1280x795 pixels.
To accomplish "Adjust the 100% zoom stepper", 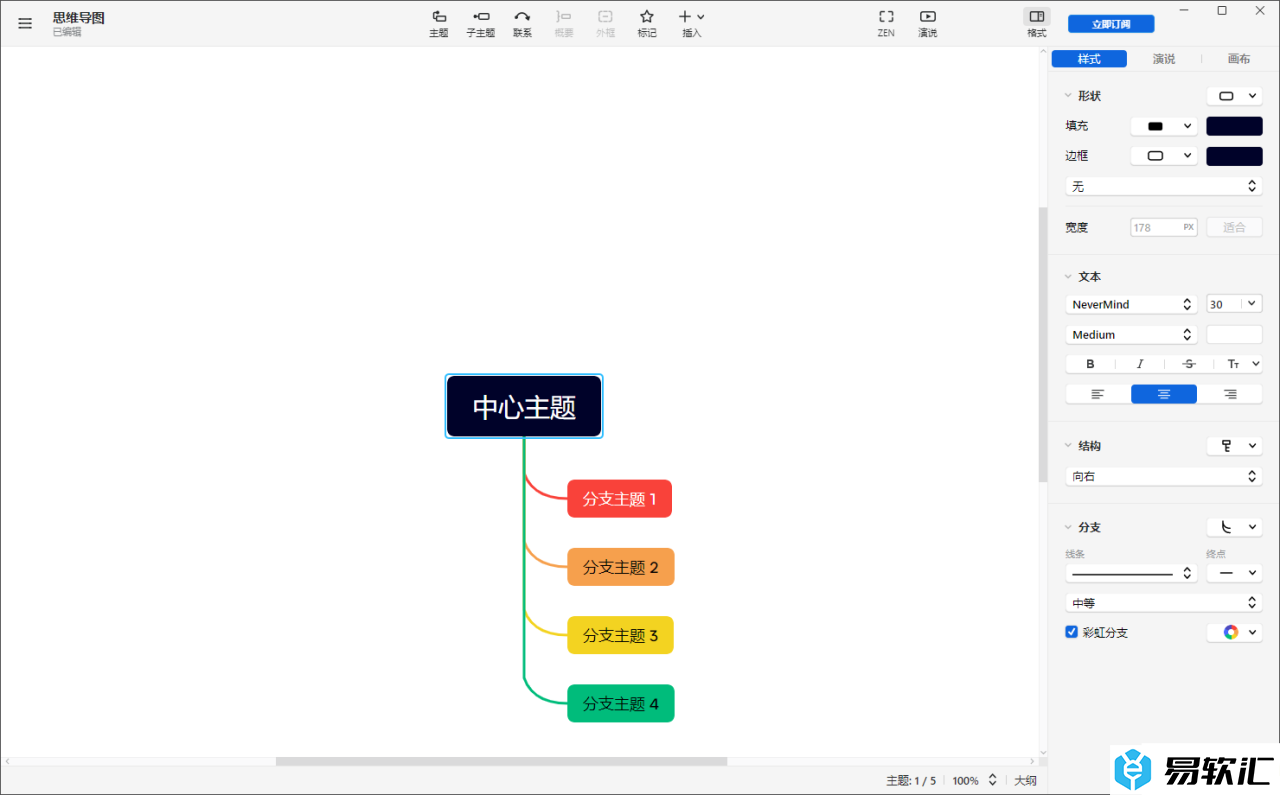I will [992, 780].
